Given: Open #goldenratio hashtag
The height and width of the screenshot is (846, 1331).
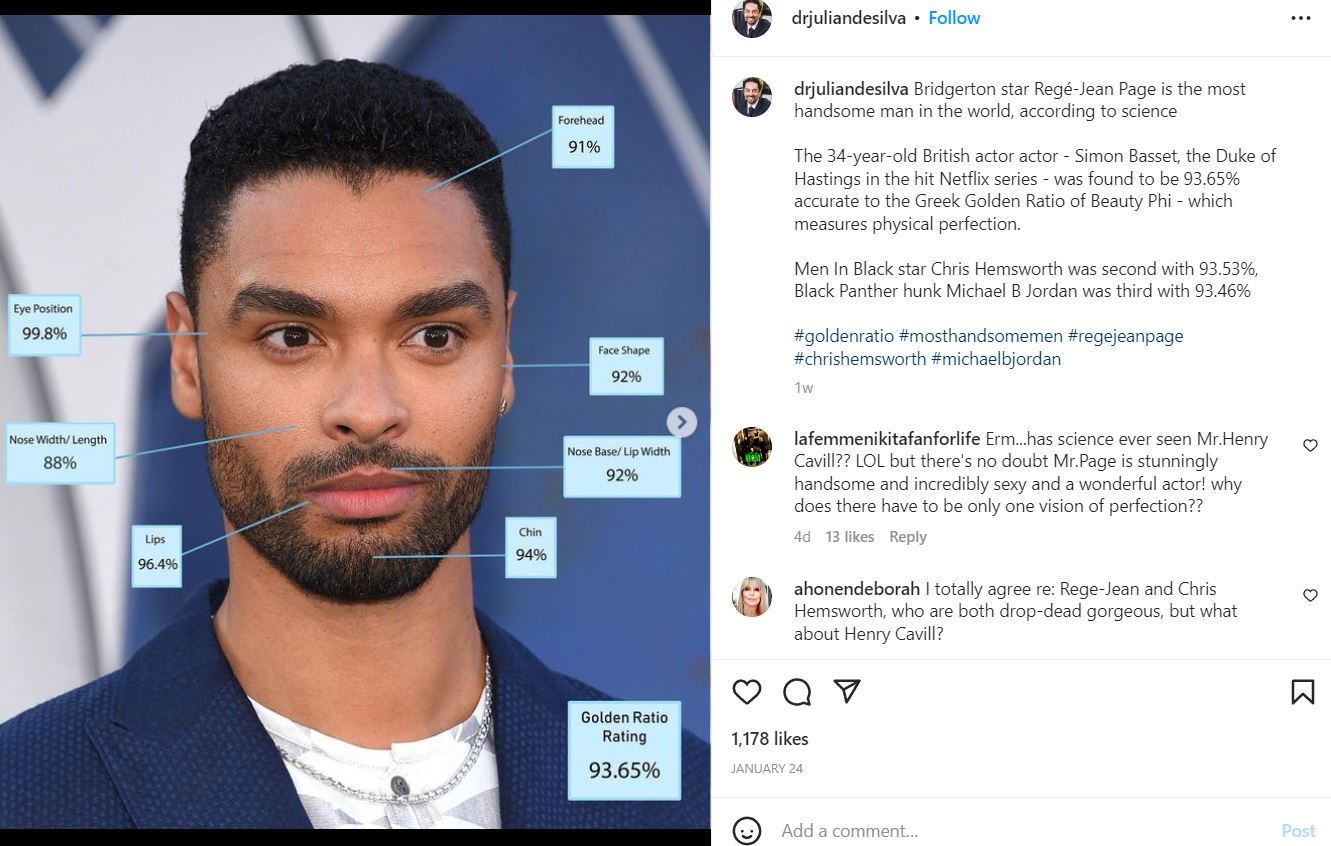Looking at the screenshot, I should (844, 336).
